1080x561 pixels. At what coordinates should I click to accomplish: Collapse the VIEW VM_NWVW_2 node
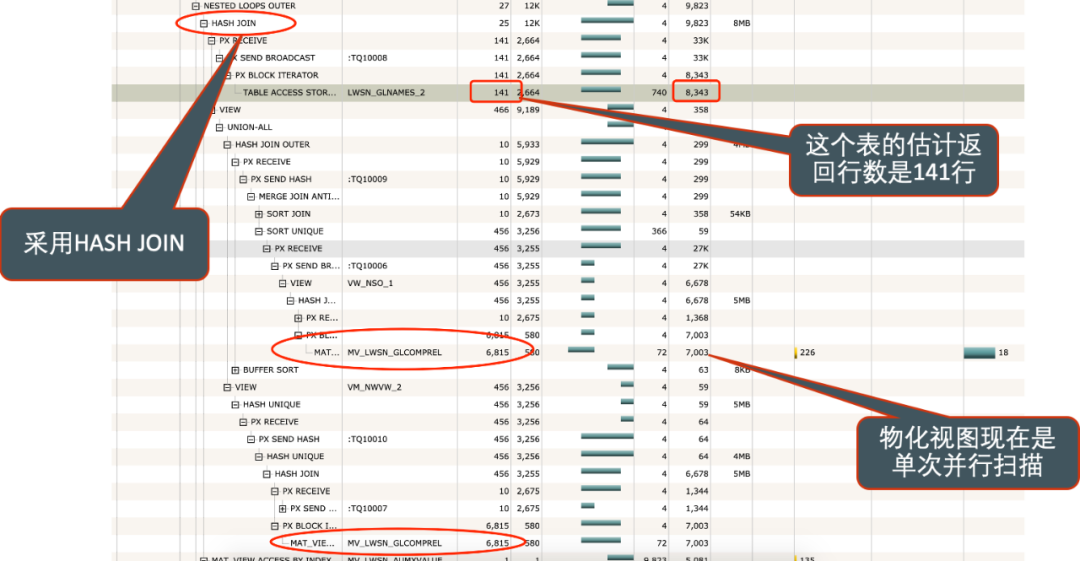(x=227, y=387)
